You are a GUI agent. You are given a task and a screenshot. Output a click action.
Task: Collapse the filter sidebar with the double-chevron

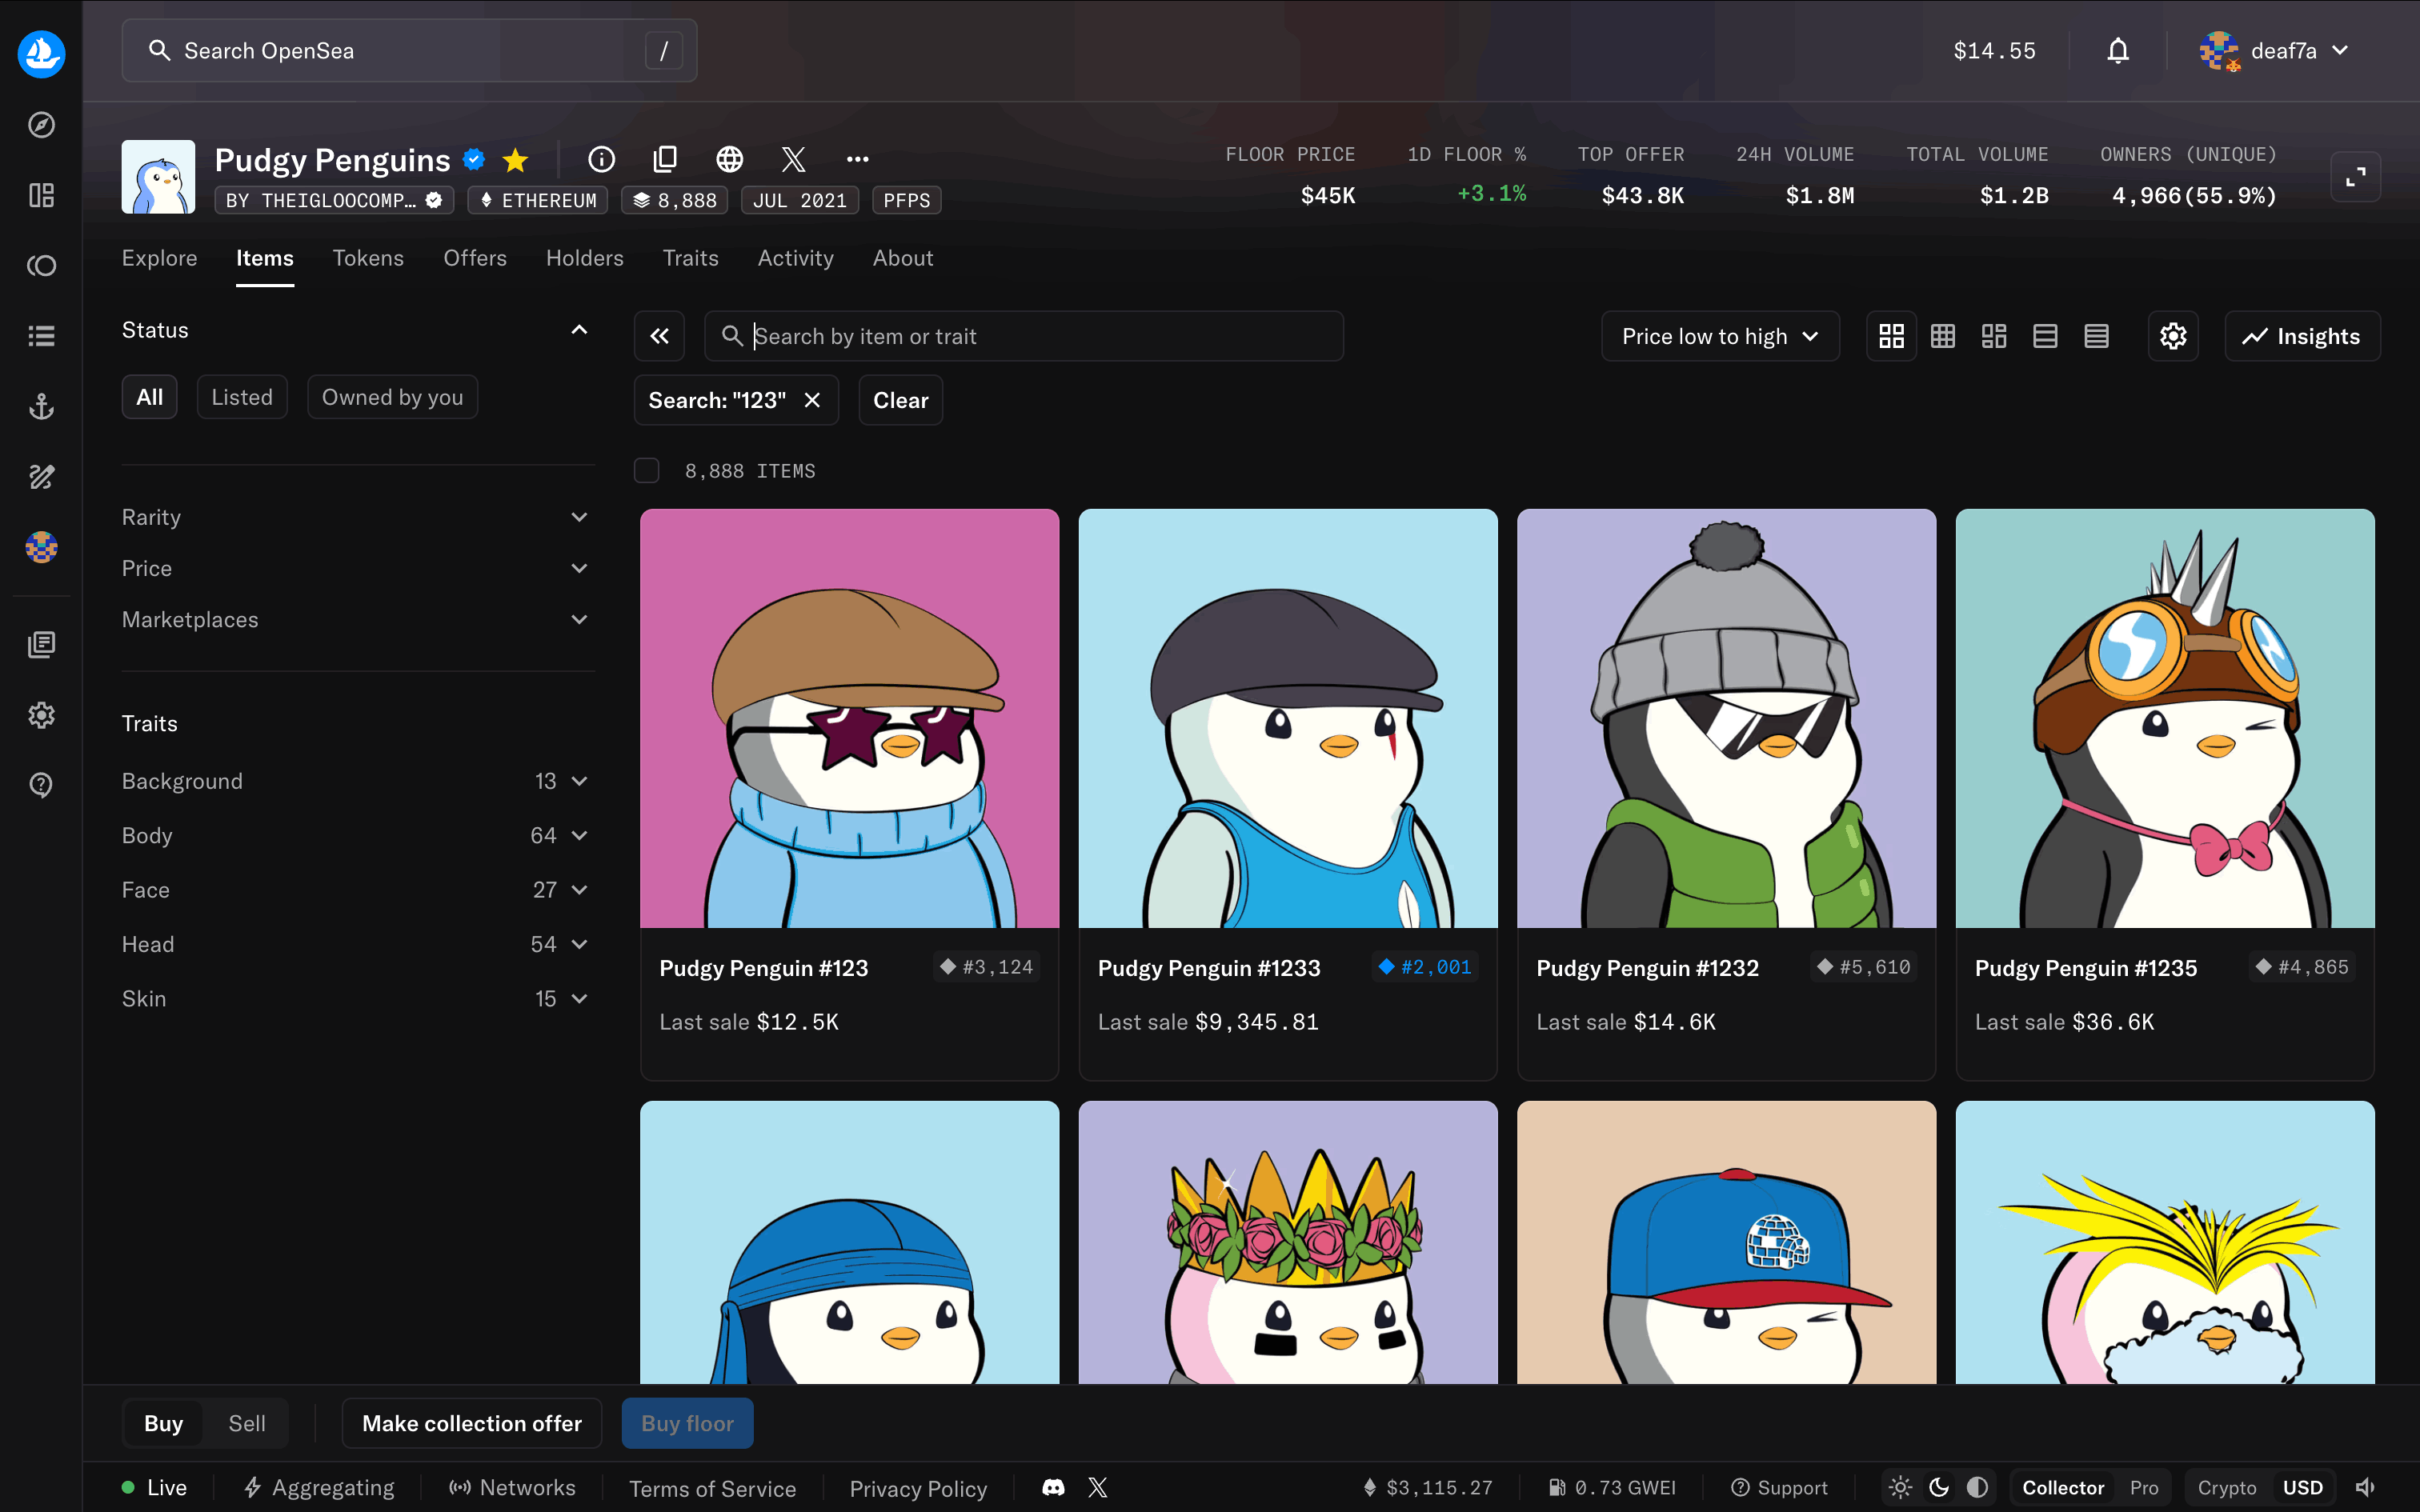(659, 336)
